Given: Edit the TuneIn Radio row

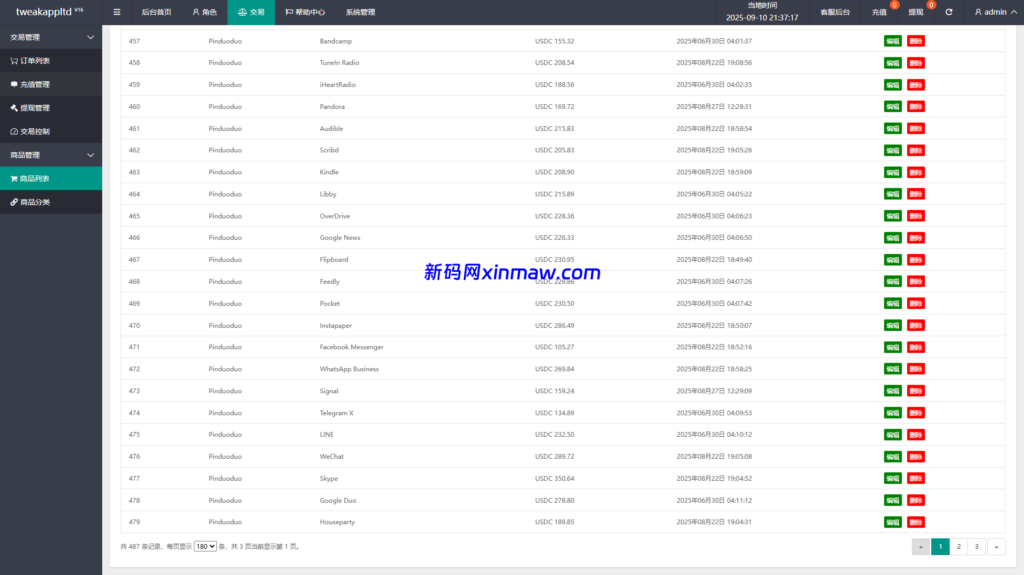Looking at the screenshot, I should click(892, 63).
